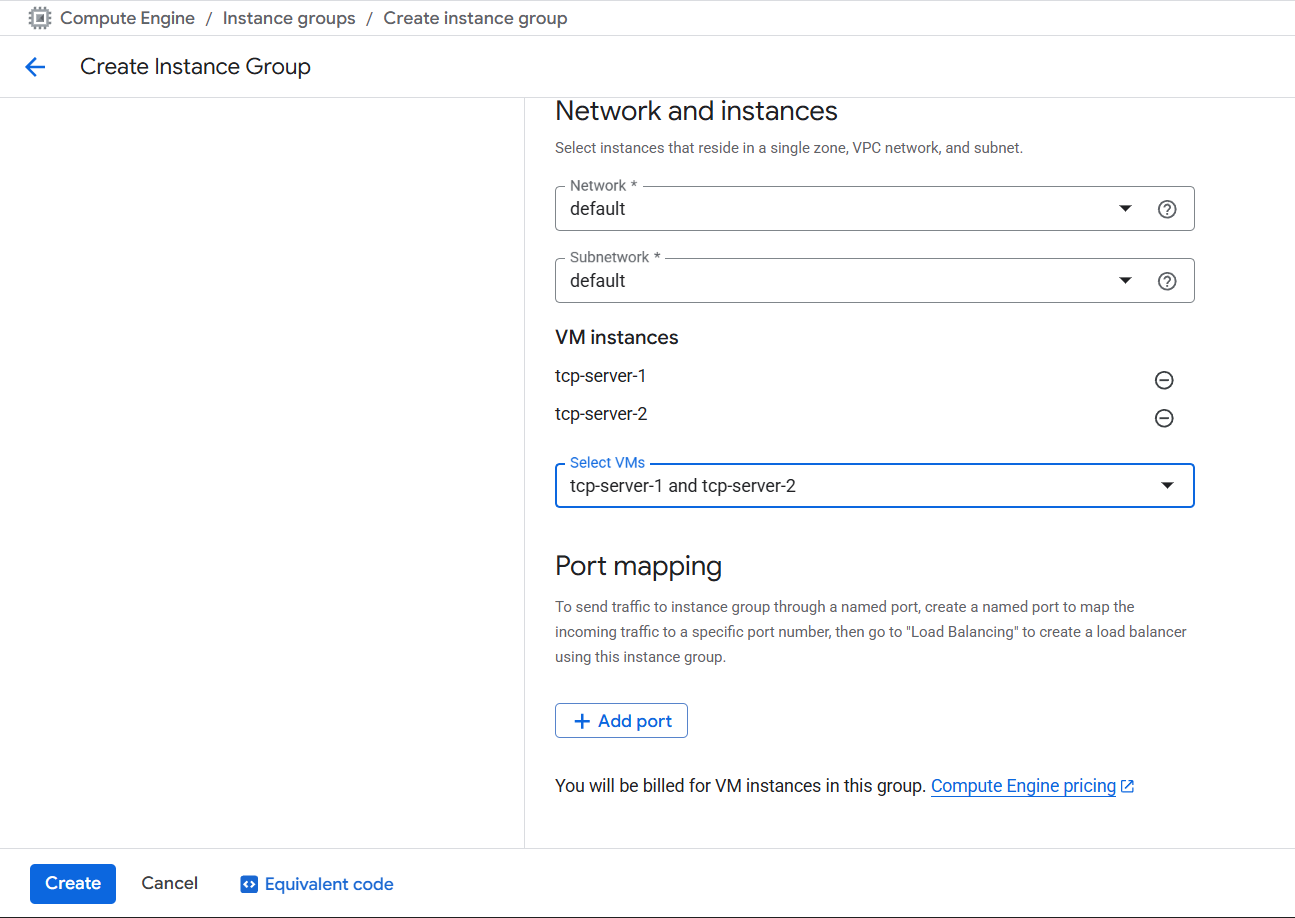The image size is (1295, 918).
Task: Click the tcp-server-1 instance name
Action: pyautogui.click(x=601, y=376)
